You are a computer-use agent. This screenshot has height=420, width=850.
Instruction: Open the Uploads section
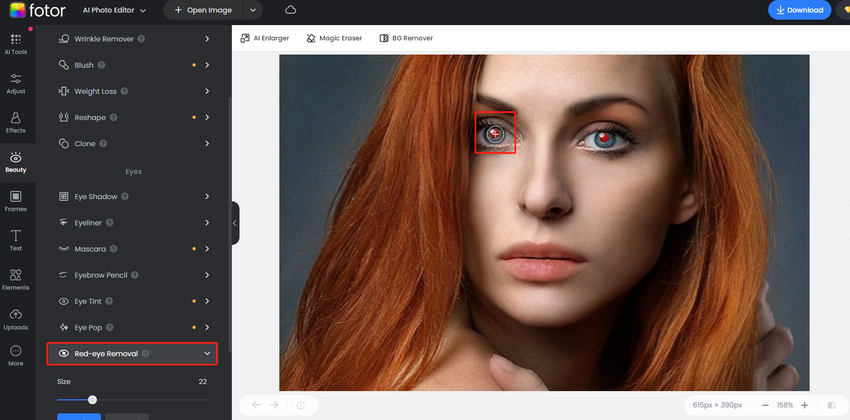(15, 319)
